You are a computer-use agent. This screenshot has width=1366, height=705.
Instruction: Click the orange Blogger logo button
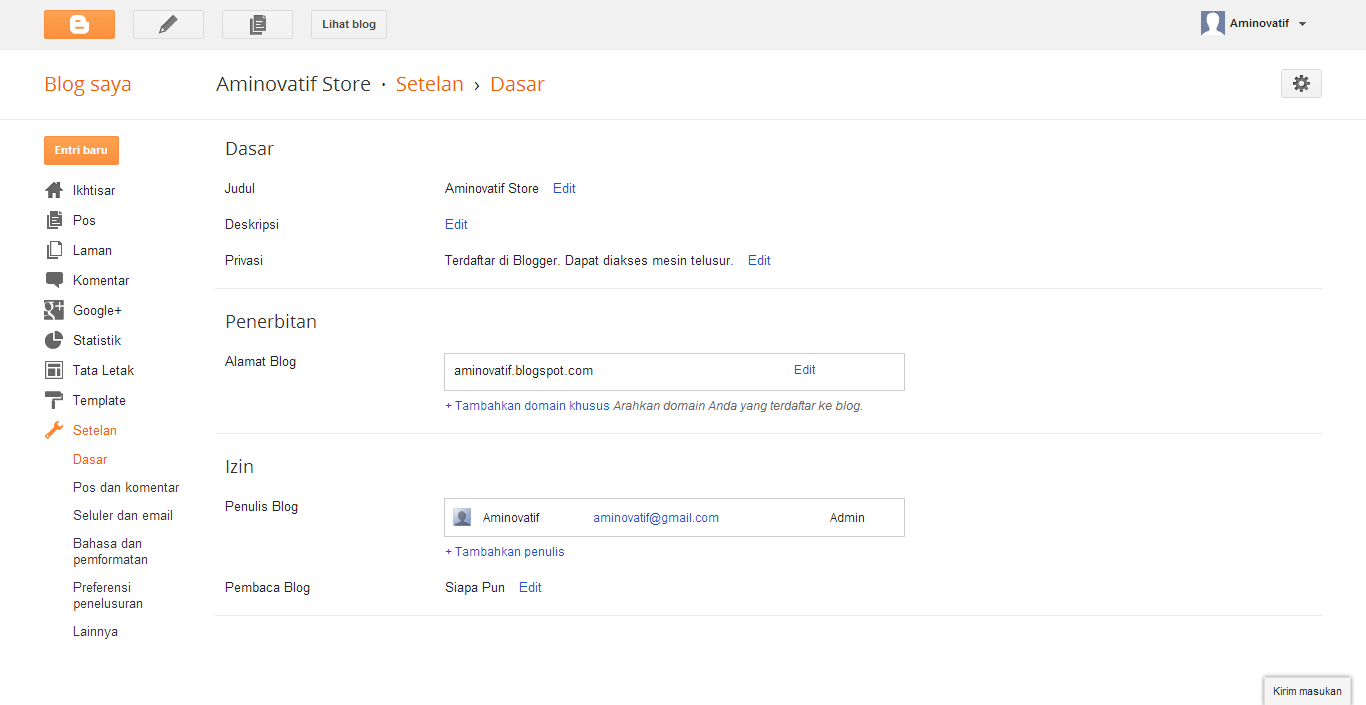coord(79,24)
